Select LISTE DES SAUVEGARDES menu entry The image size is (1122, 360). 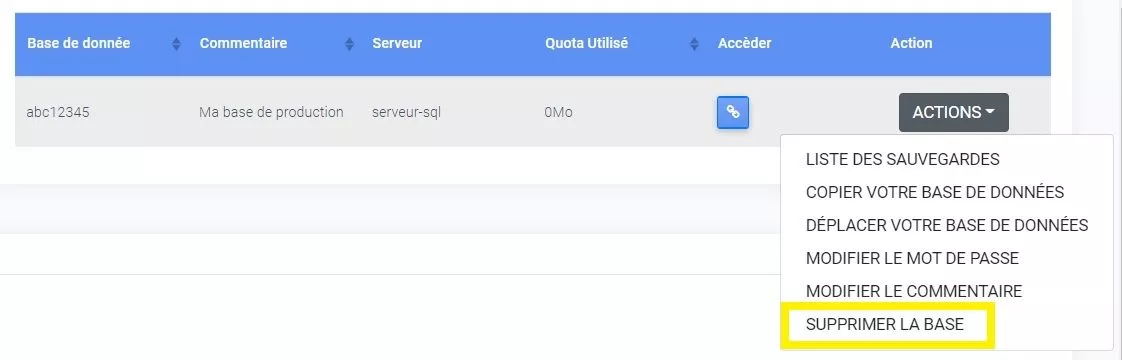coord(902,159)
